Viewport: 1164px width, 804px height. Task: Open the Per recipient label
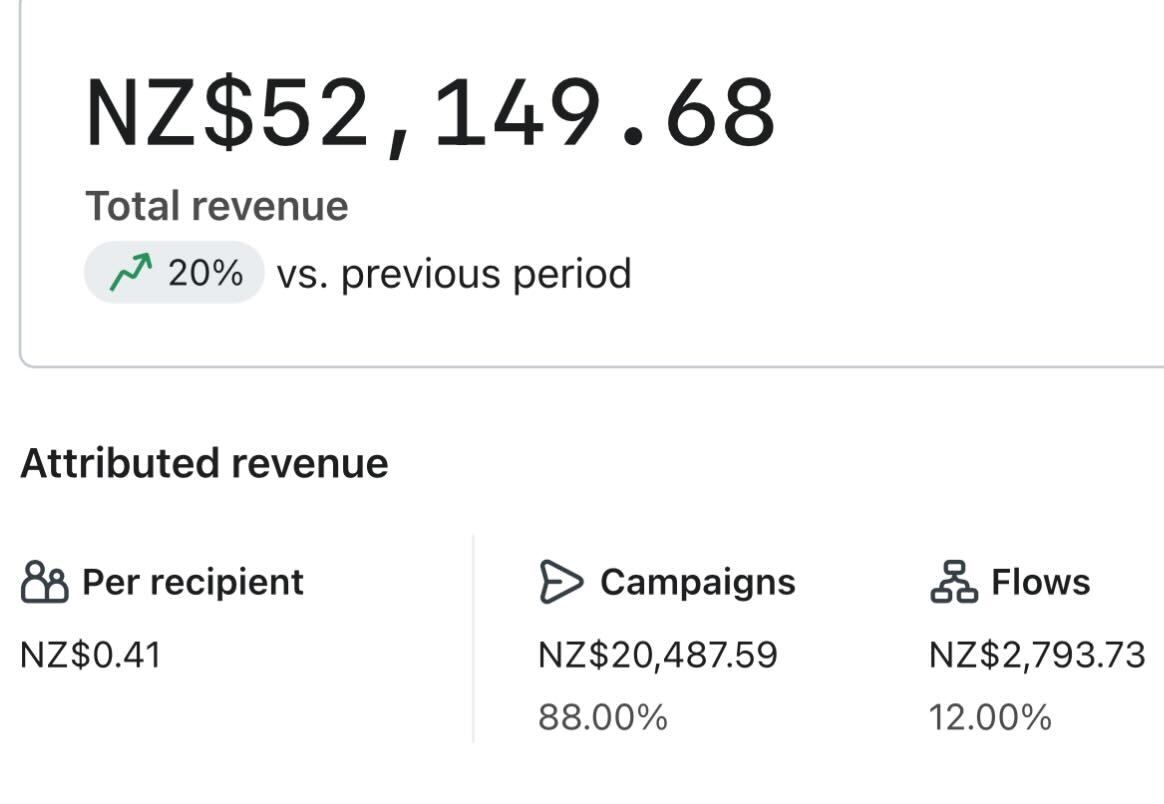(x=193, y=582)
